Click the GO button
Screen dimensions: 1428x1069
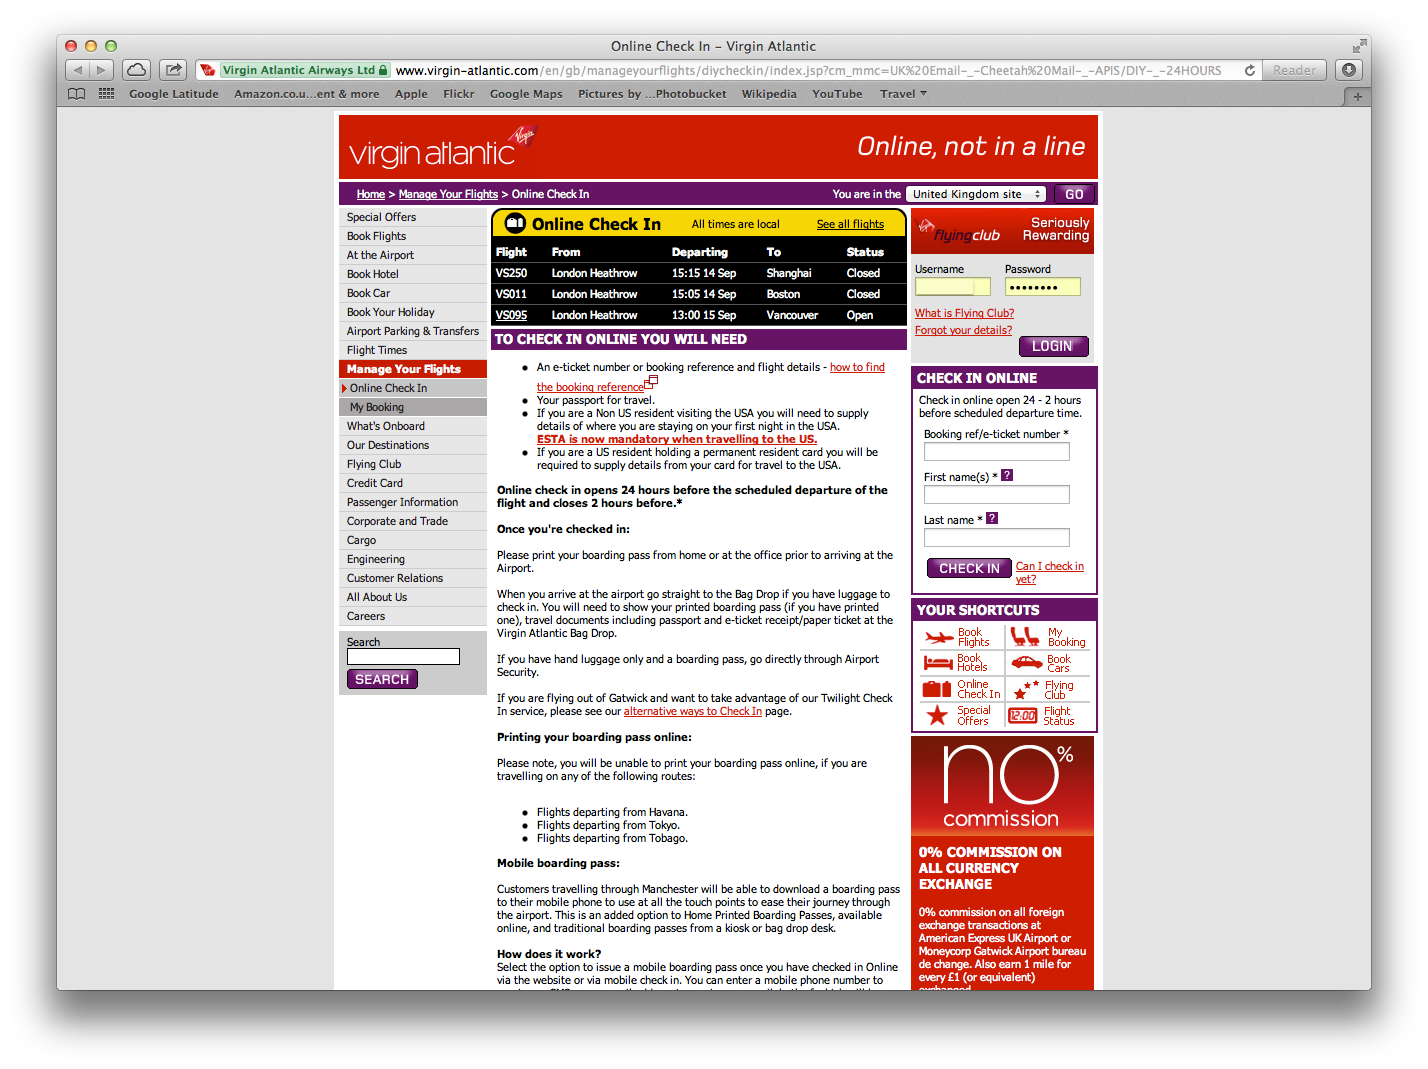point(1074,194)
